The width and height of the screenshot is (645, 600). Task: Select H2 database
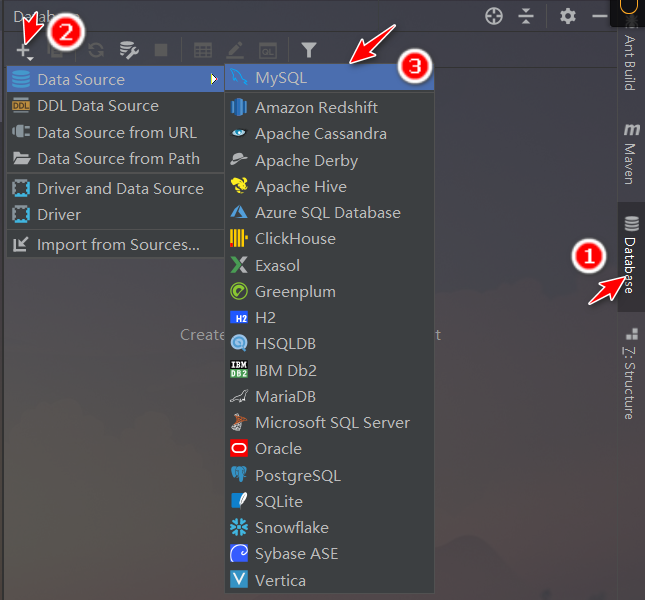(329, 317)
